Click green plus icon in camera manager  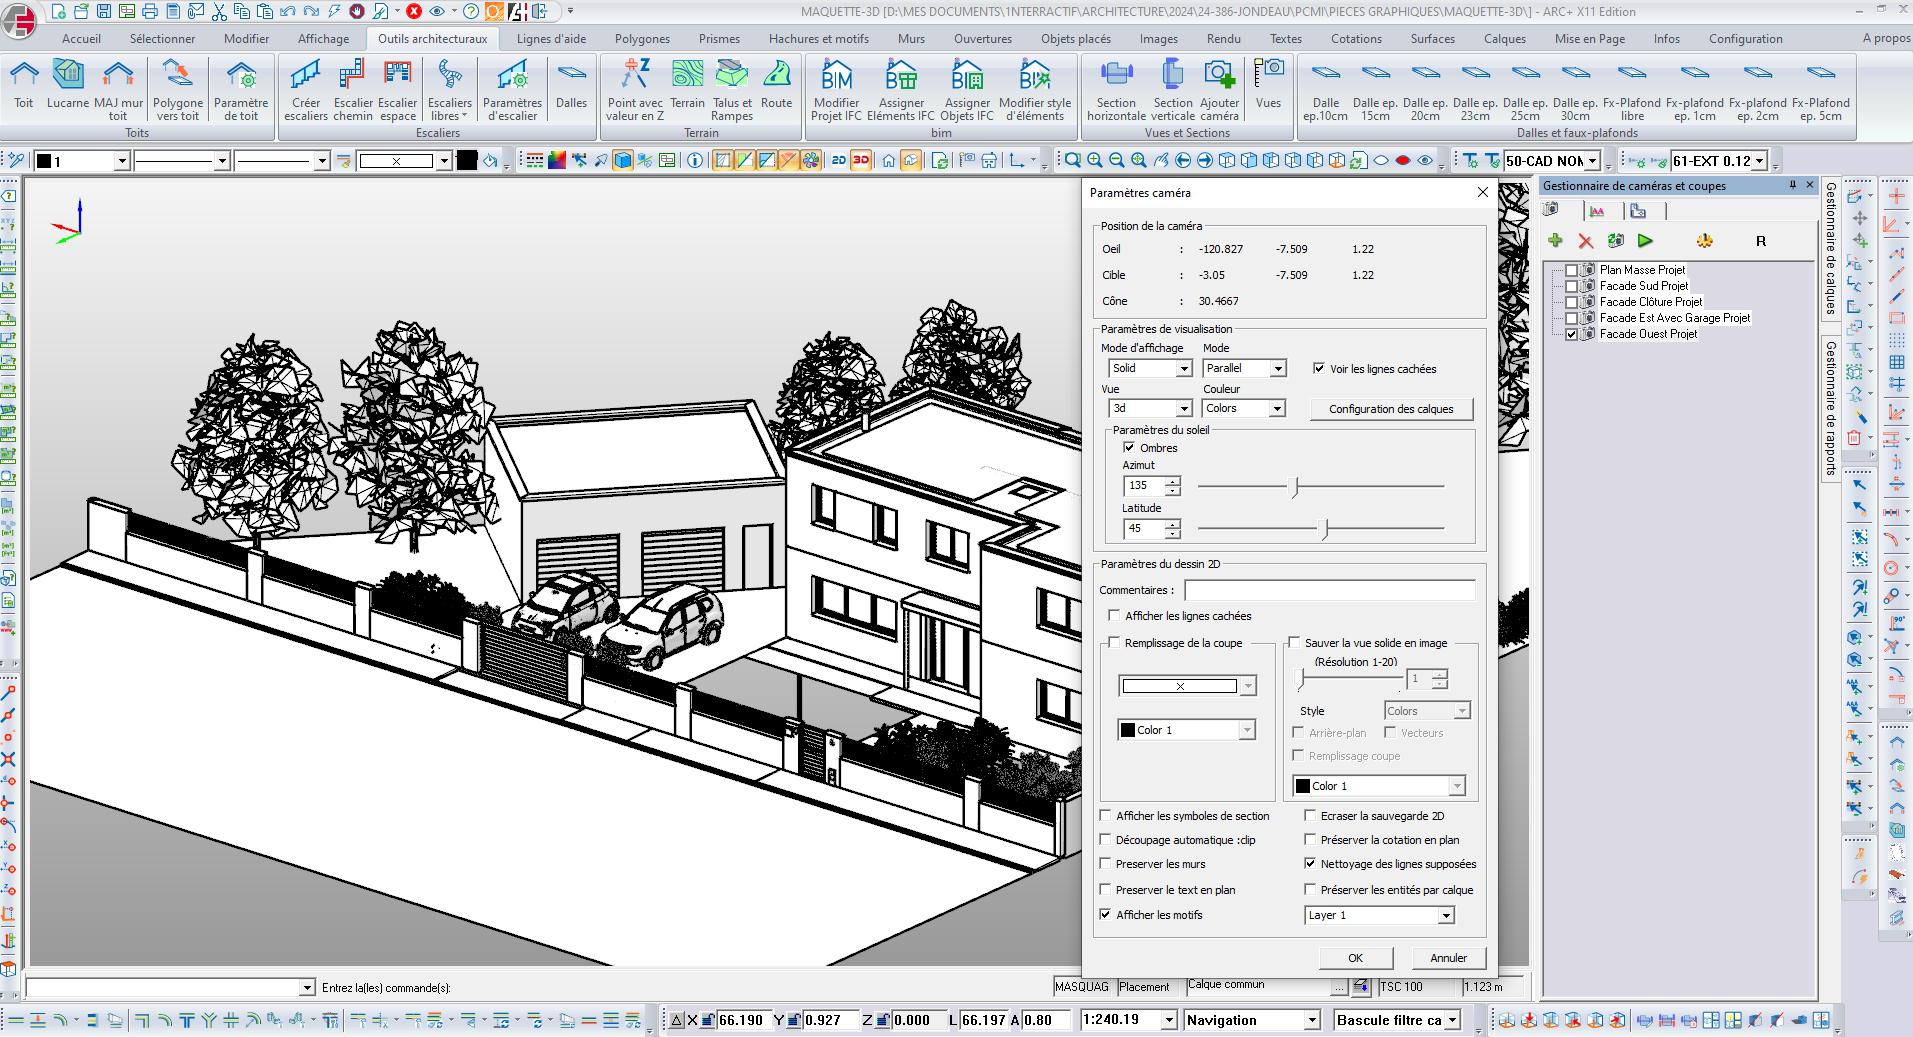click(1555, 241)
